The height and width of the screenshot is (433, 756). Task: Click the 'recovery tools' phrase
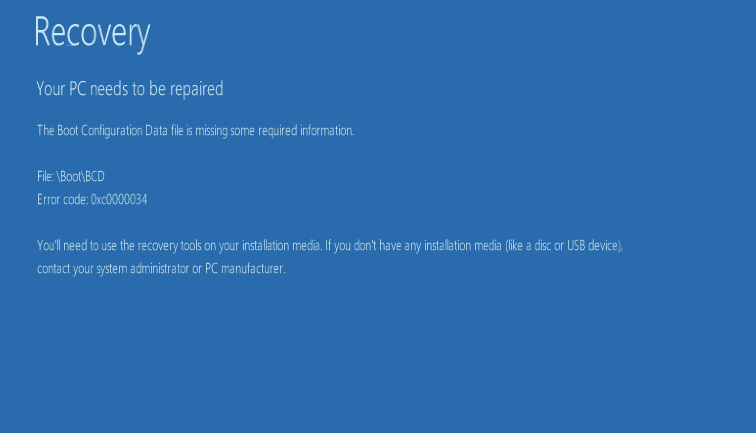tap(165, 245)
